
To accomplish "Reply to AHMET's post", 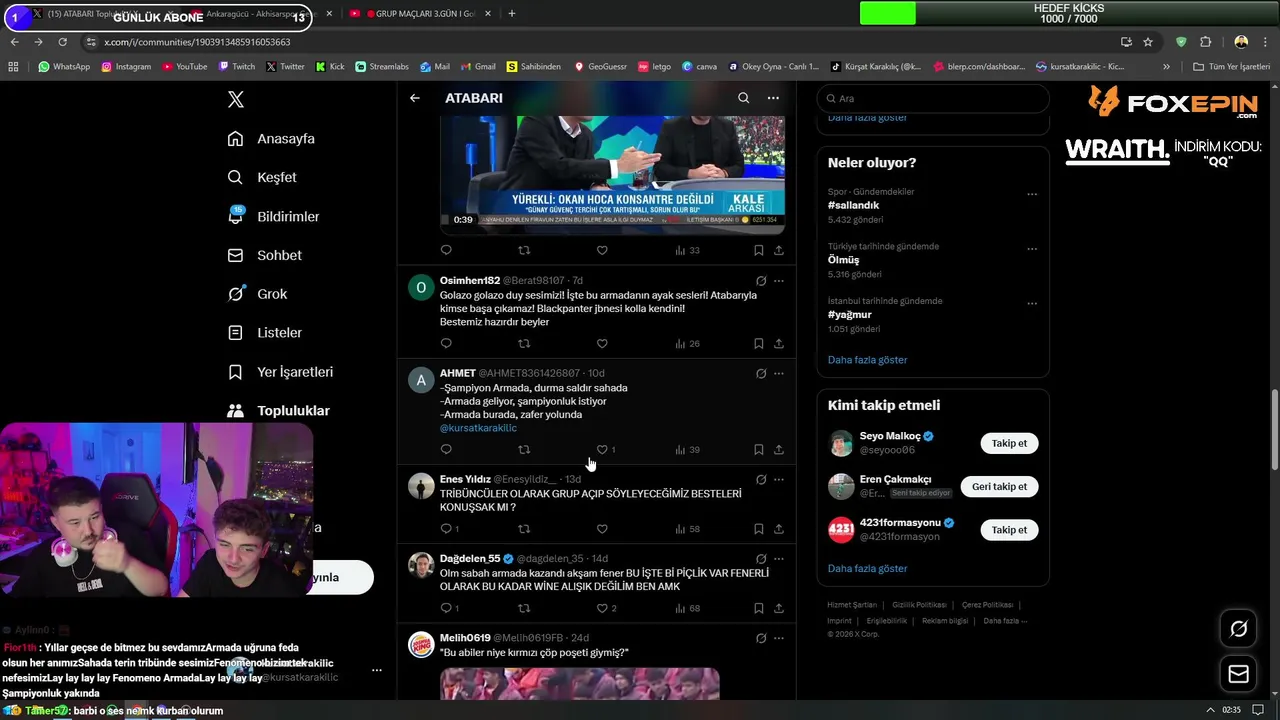I will point(446,450).
